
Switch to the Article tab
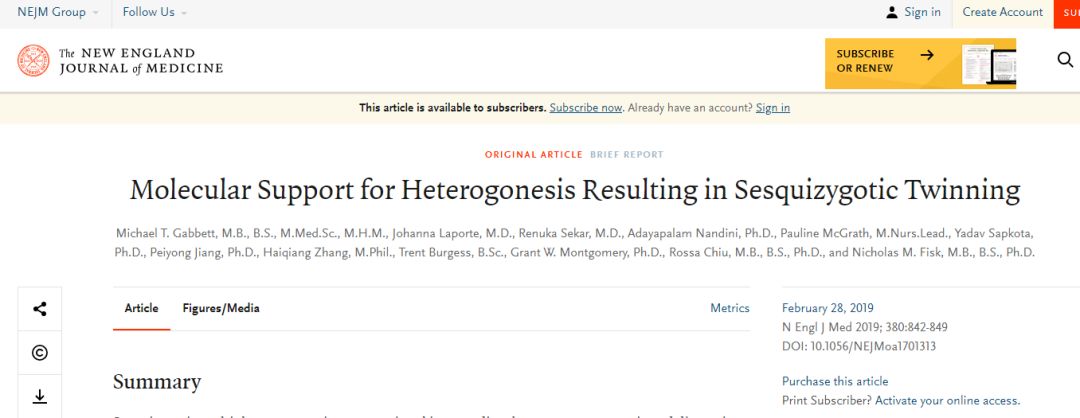pyautogui.click(x=141, y=308)
